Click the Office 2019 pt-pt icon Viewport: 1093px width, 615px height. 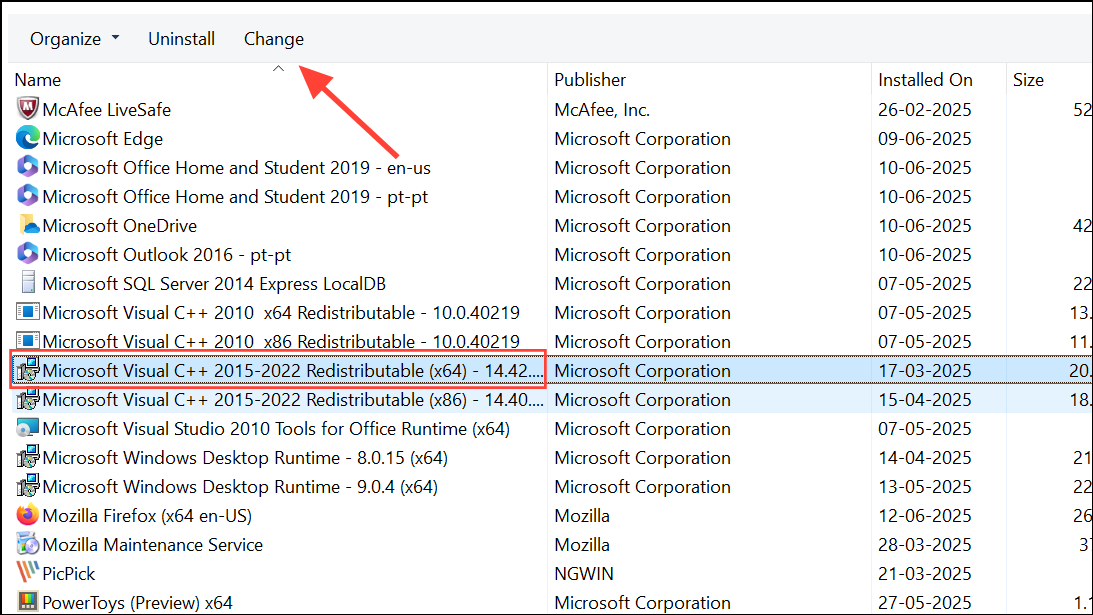point(27,196)
